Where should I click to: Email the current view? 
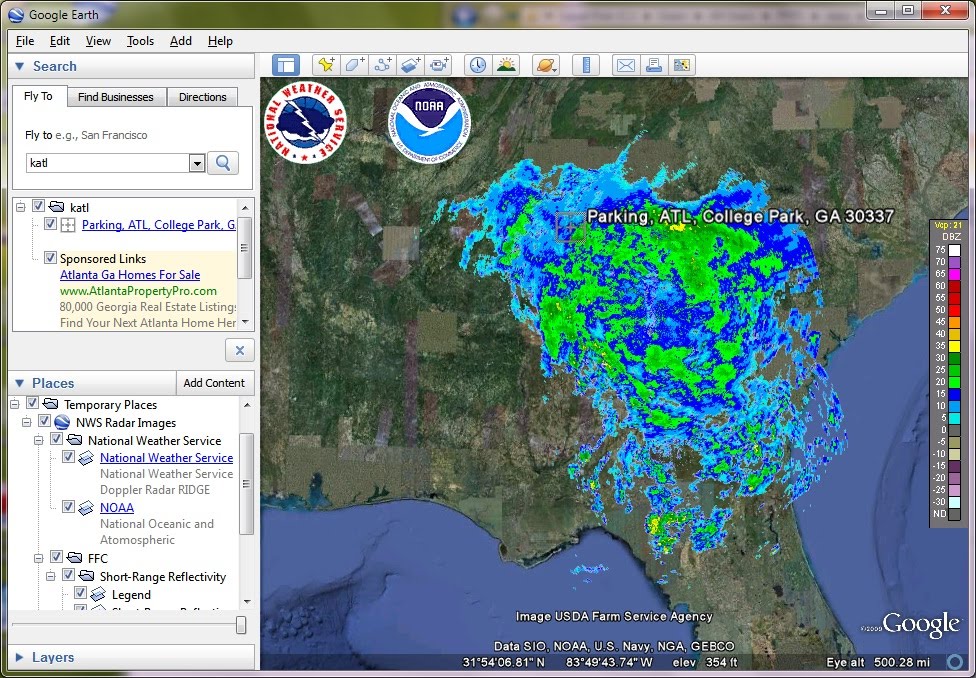pos(624,64)
